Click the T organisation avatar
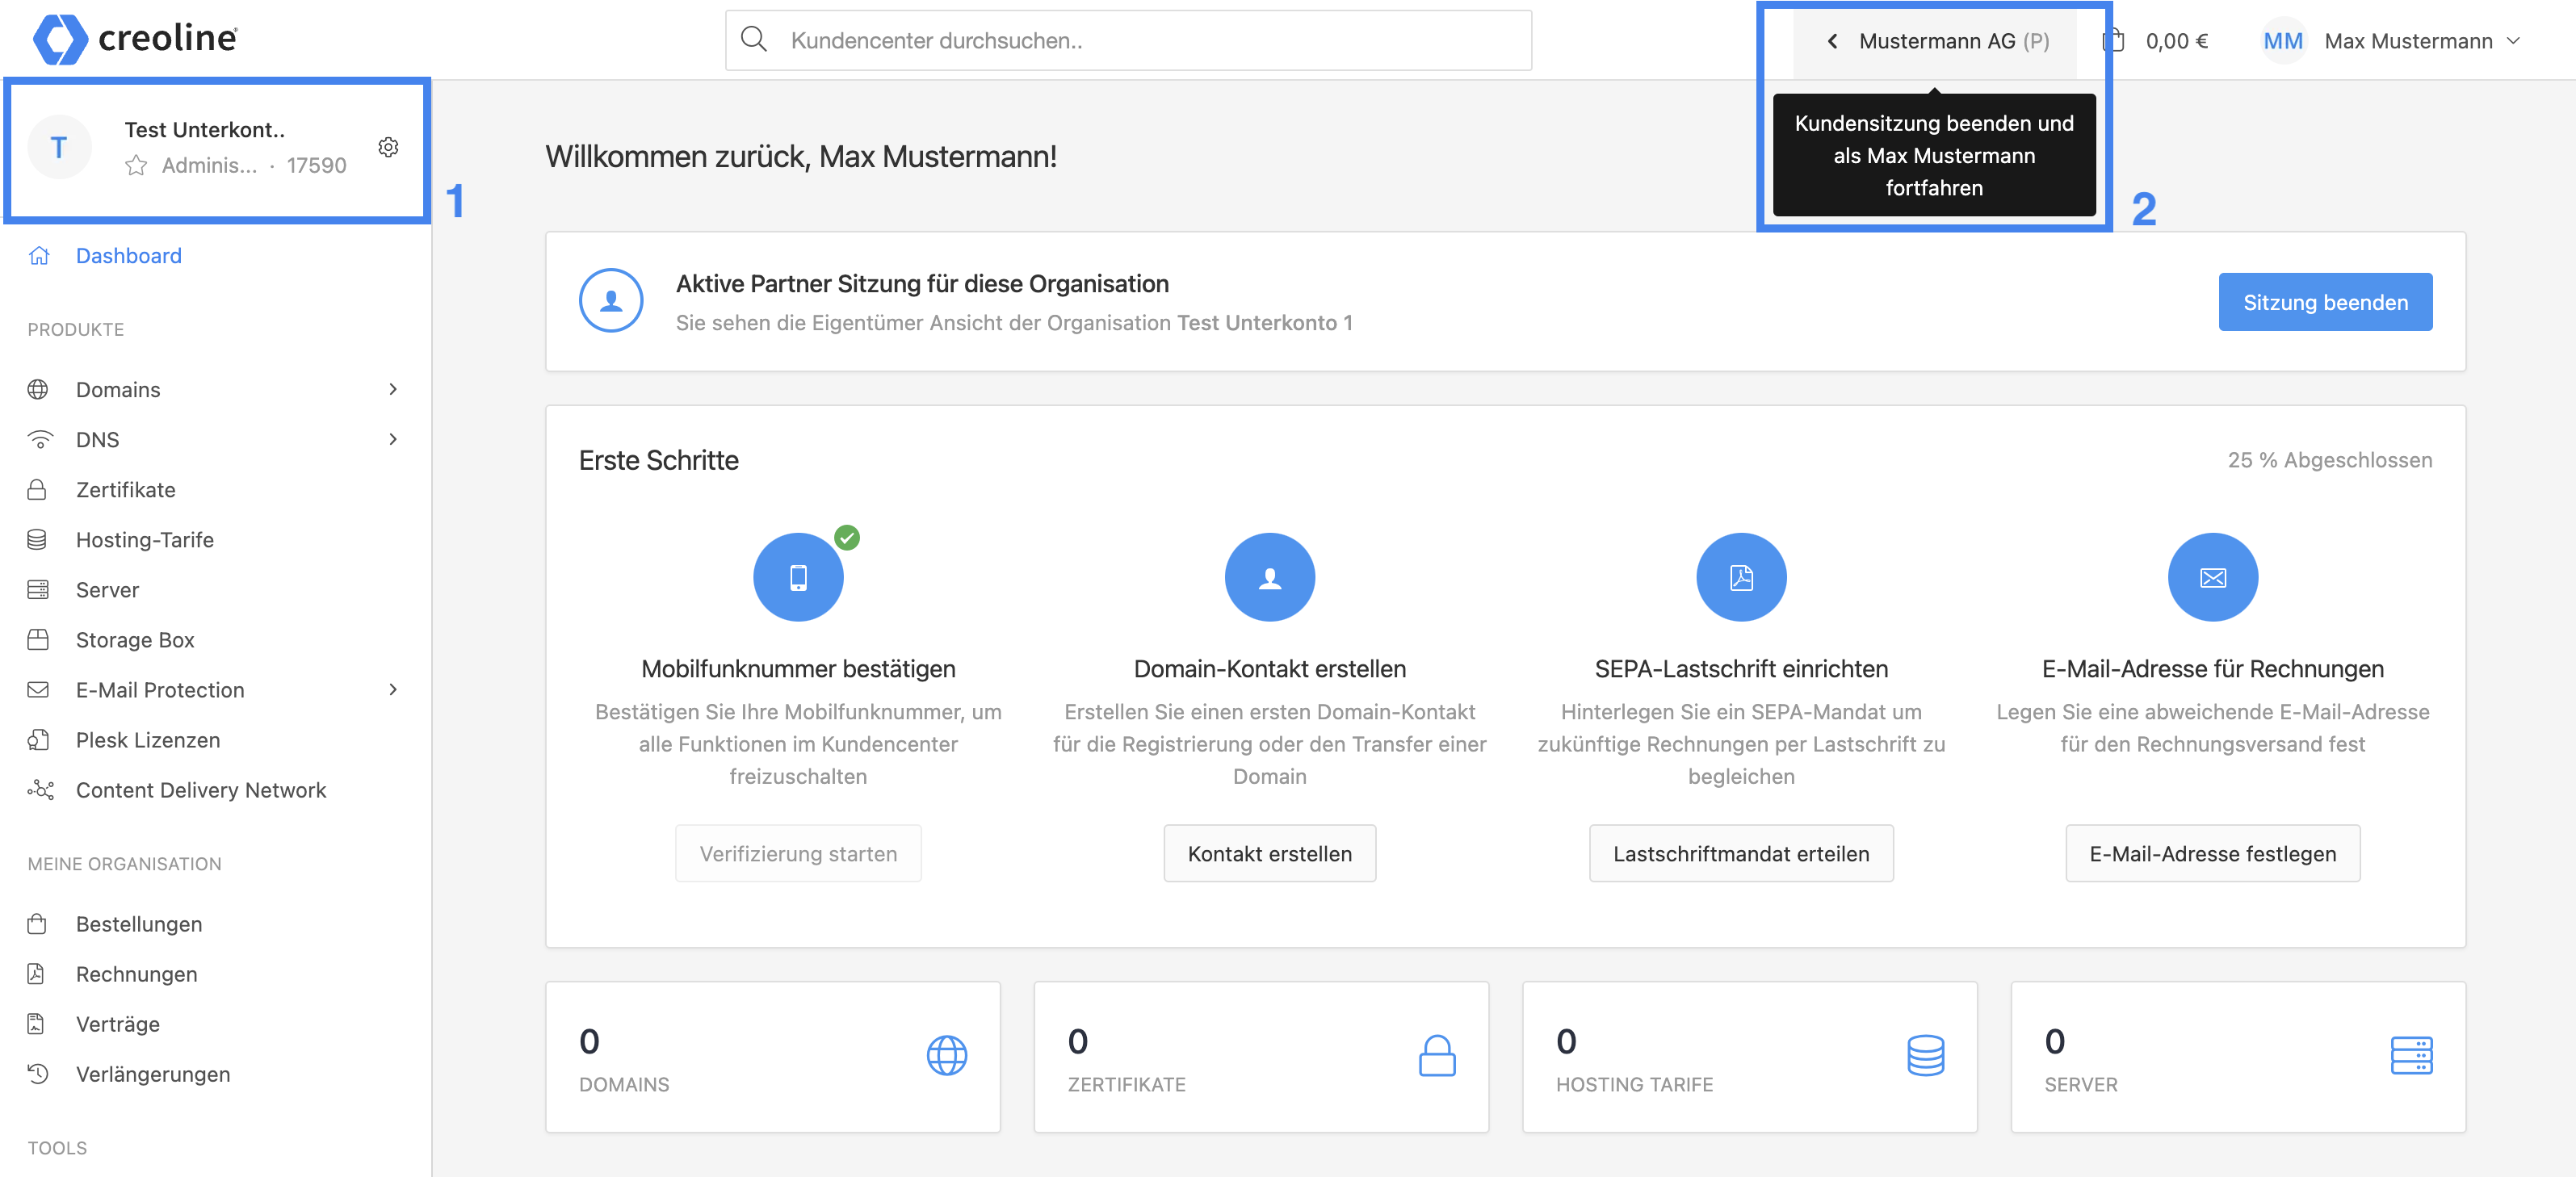The image size is (2576, 1177). point(59,147)
